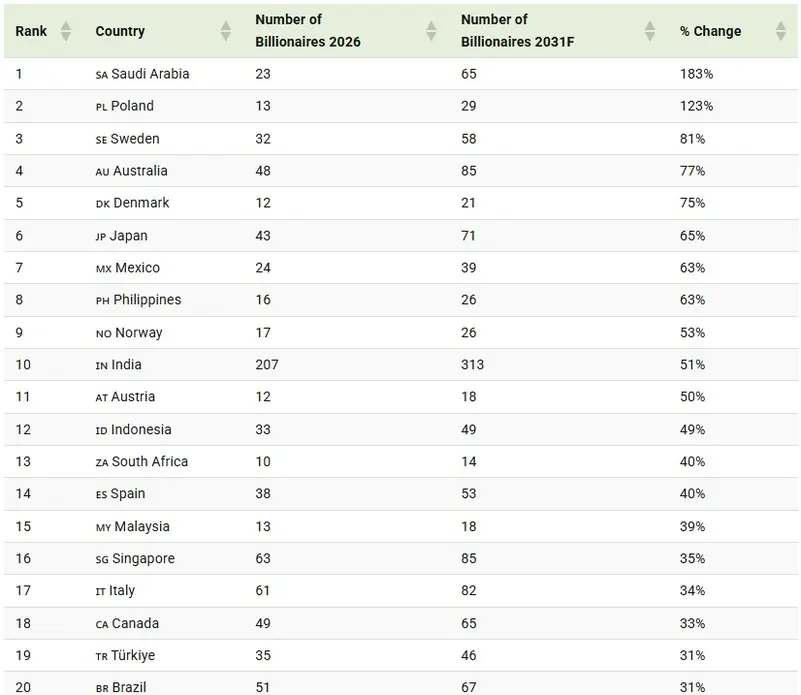Sort table by Rank column arrows
Screen dimensions: 801x695
tap(65, 31)
